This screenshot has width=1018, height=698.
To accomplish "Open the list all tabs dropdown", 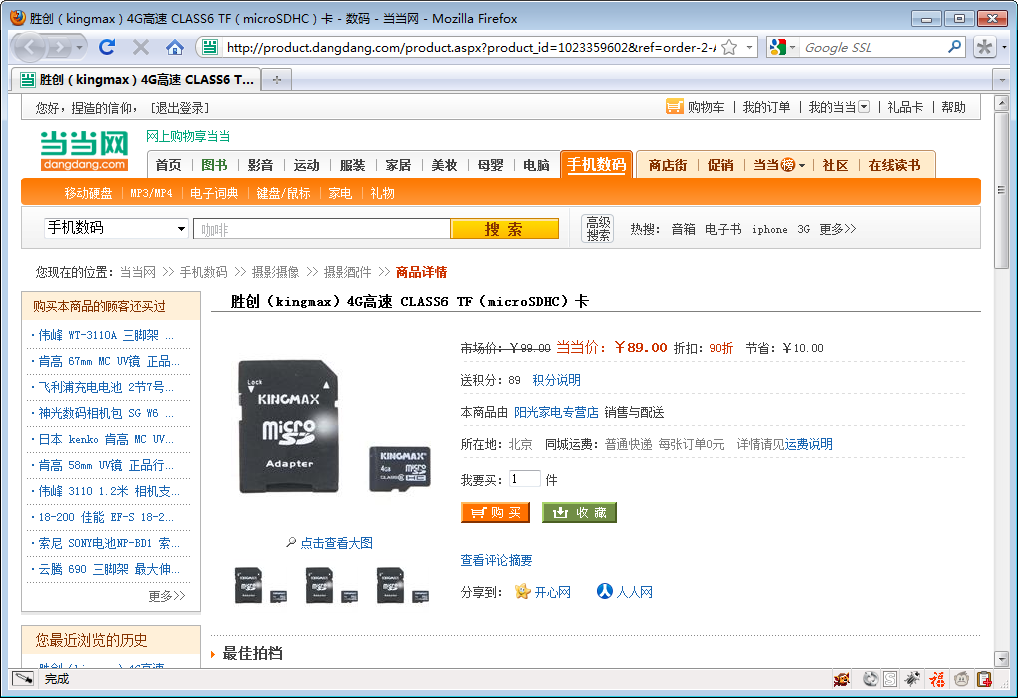I will tap(1002, 80).
